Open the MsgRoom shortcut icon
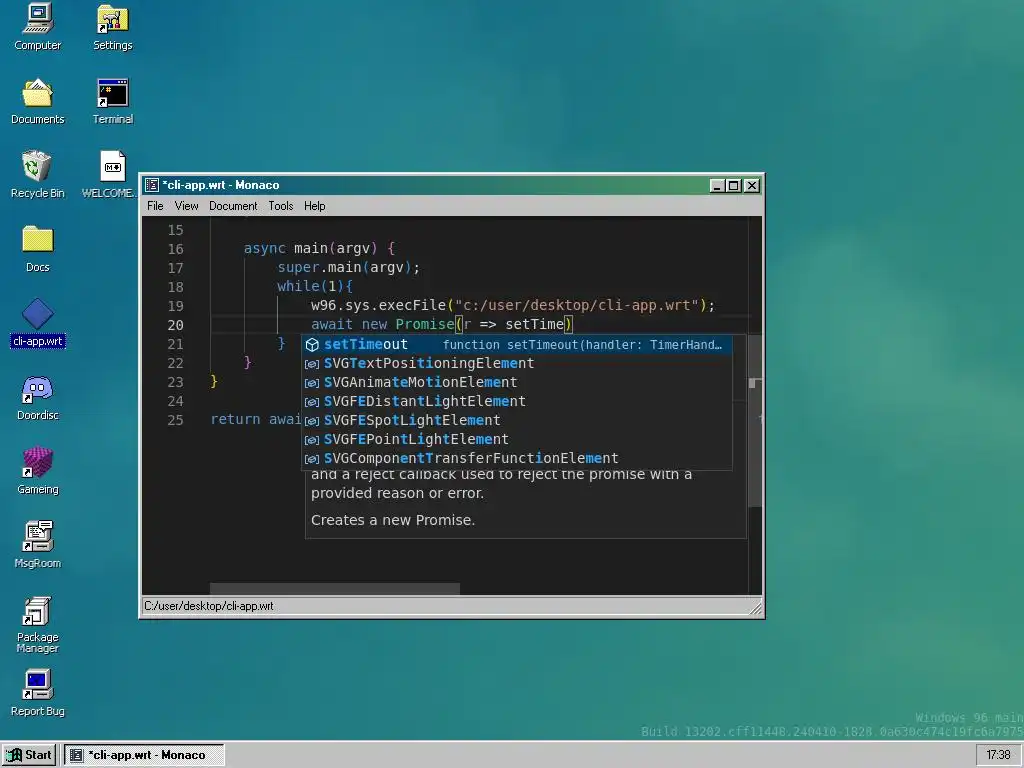Screen dimensions: 1024x768 click(37, 545)
